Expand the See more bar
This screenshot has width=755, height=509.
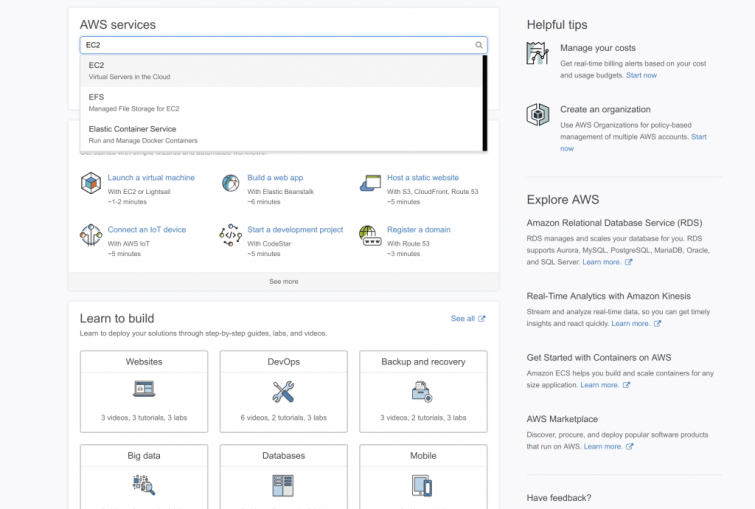tap(284, 281)
